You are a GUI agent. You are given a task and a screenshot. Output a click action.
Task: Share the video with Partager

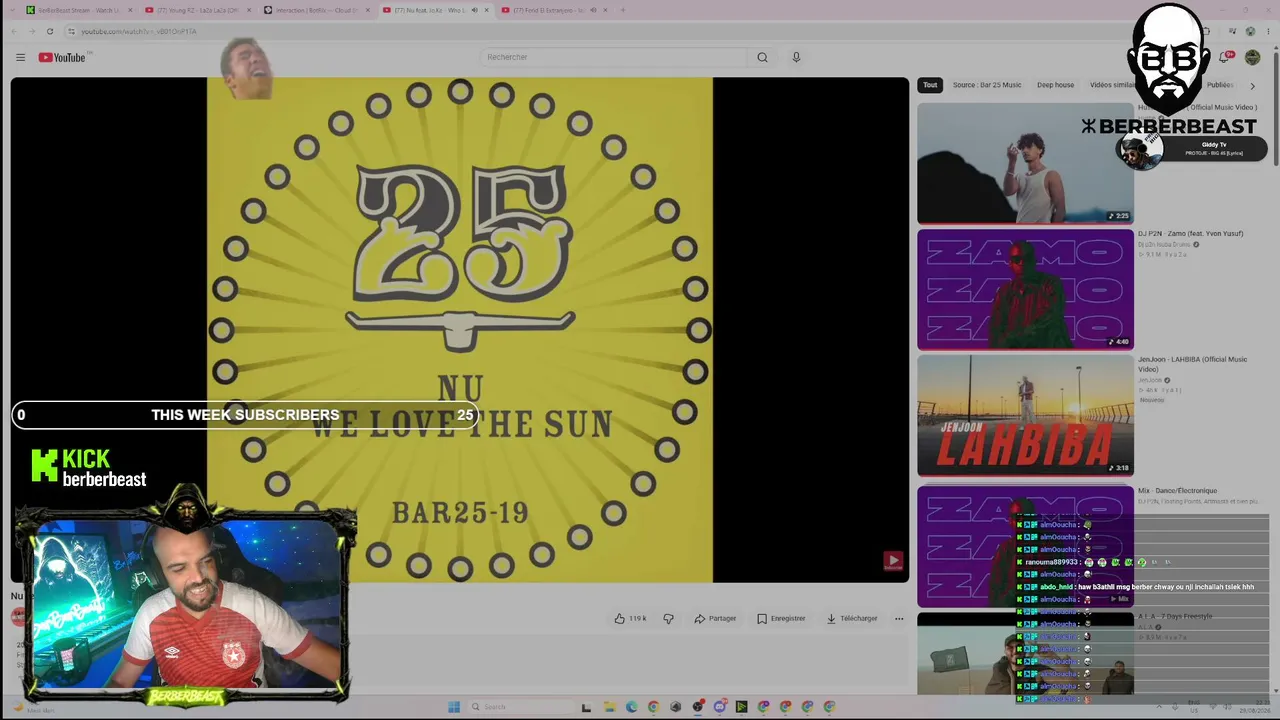(x=715, y=618)
